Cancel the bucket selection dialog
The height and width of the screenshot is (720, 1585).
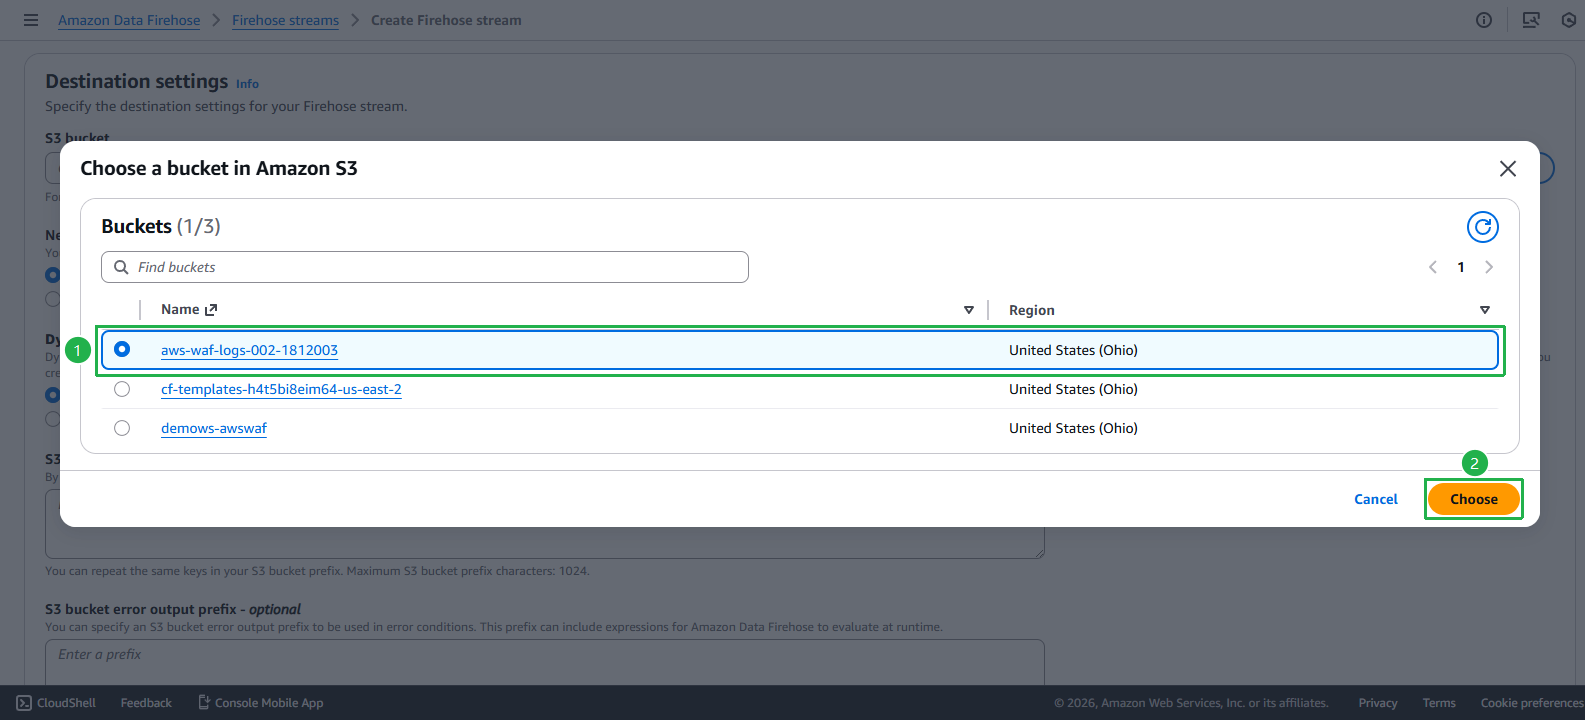1376,499
